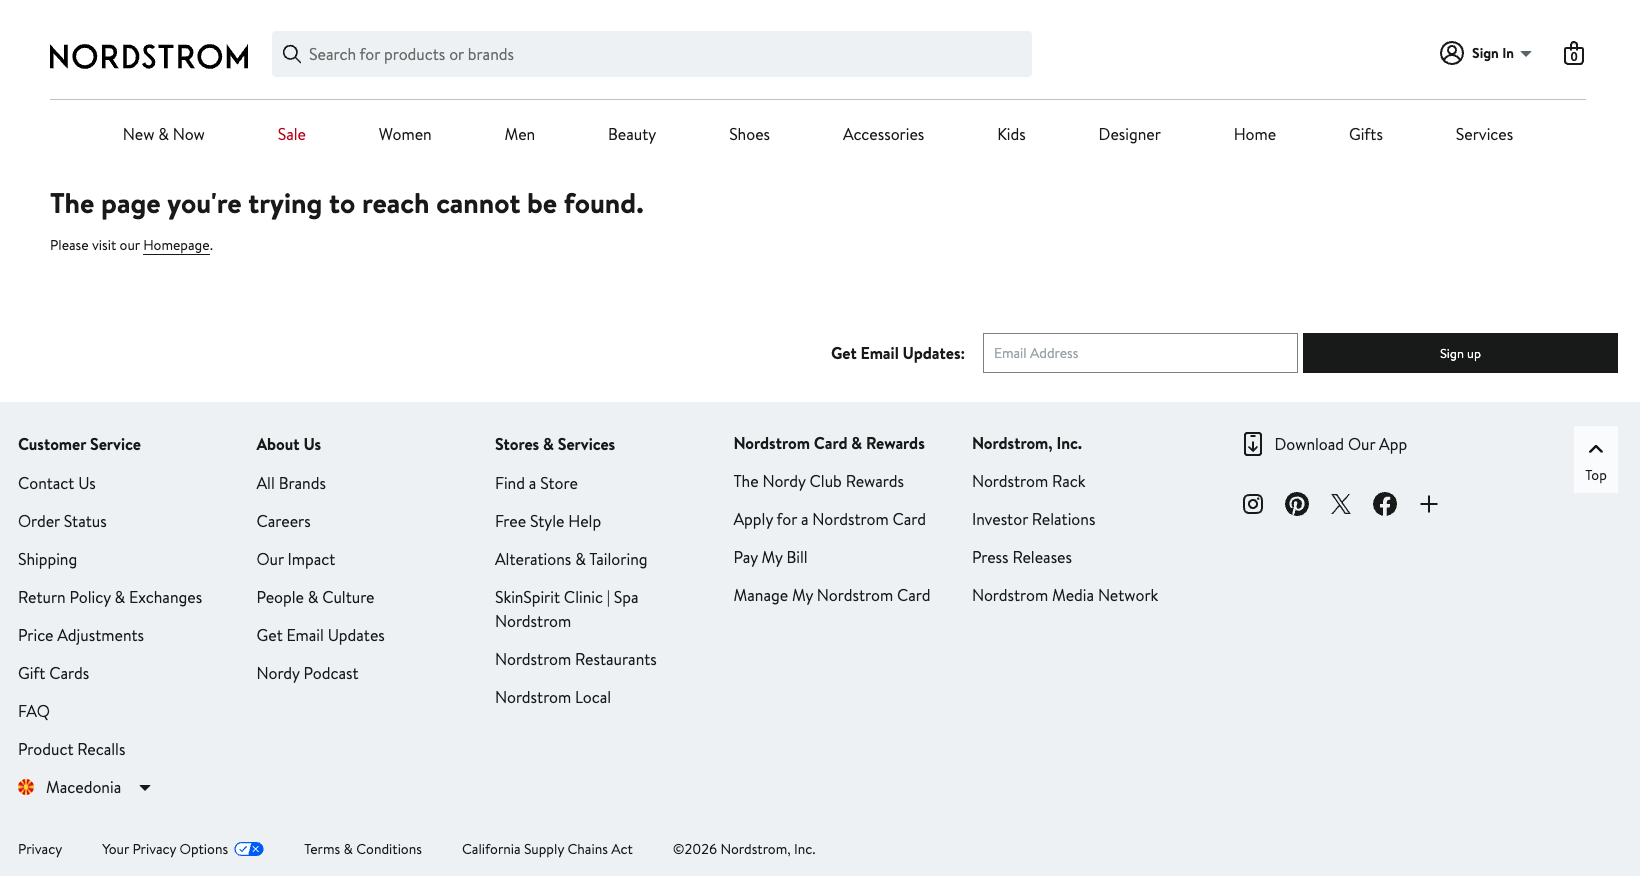This screenshot has width=1640, height=876.
Task: Open the New & Now menu
Action: (x=164, y=134)
